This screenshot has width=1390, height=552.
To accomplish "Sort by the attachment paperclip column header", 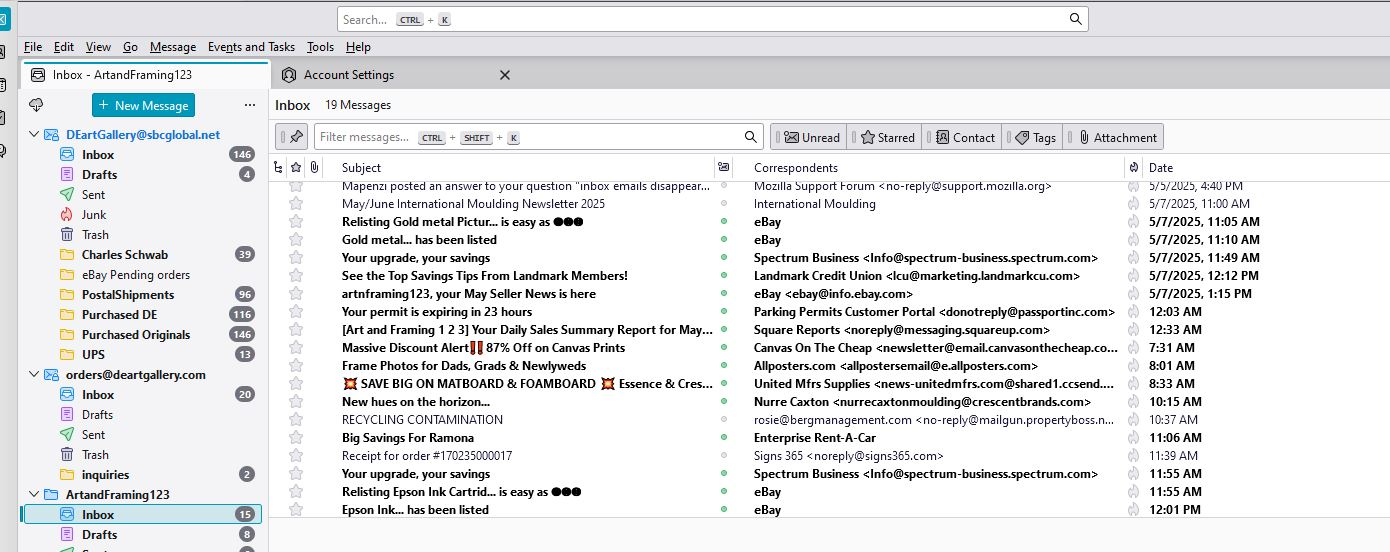I will coord(314,167).
